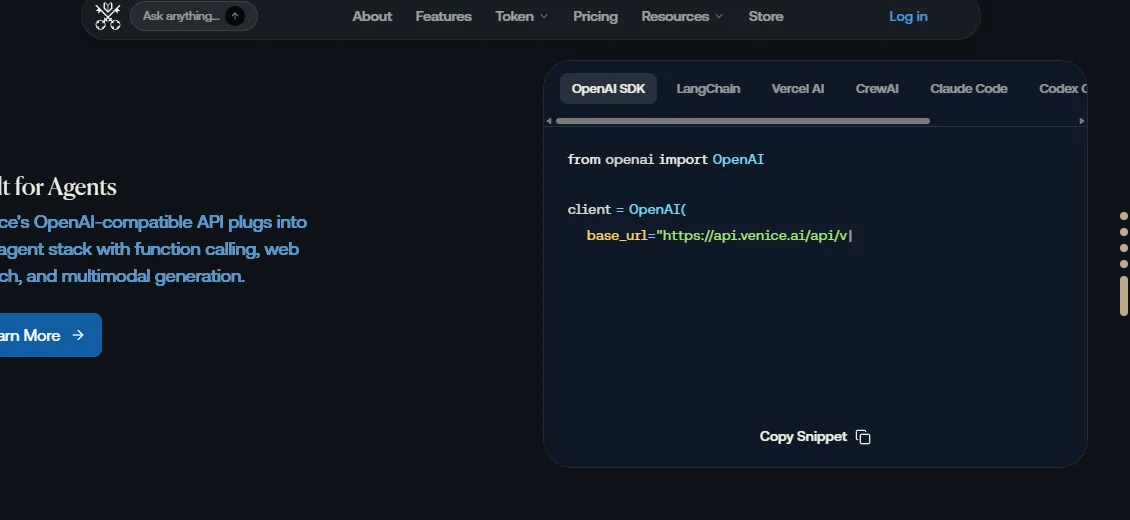Click the 'from openai import OpenAI' line
This screenshot has width=1130, height=520.
pyautogui.click(x=666, y=159)
